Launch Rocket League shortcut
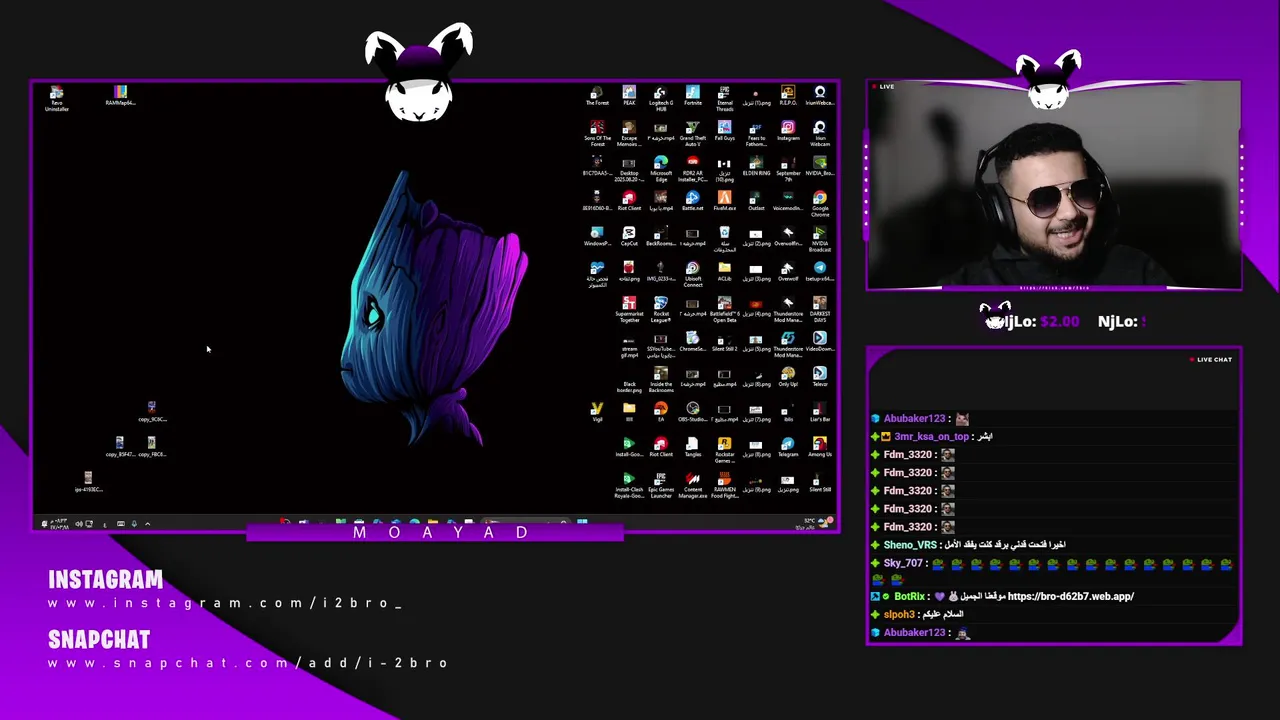Screen dimensions: 1280x720 (661, 310)
